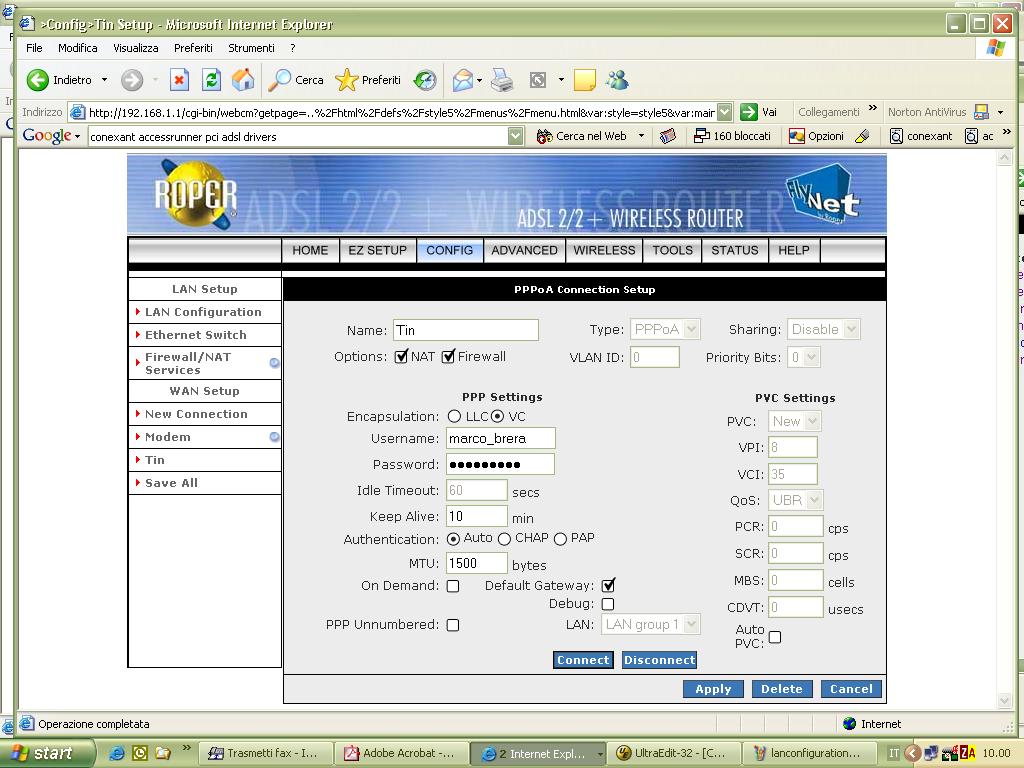Go to the browser Home page icon

tap(243, 80)
